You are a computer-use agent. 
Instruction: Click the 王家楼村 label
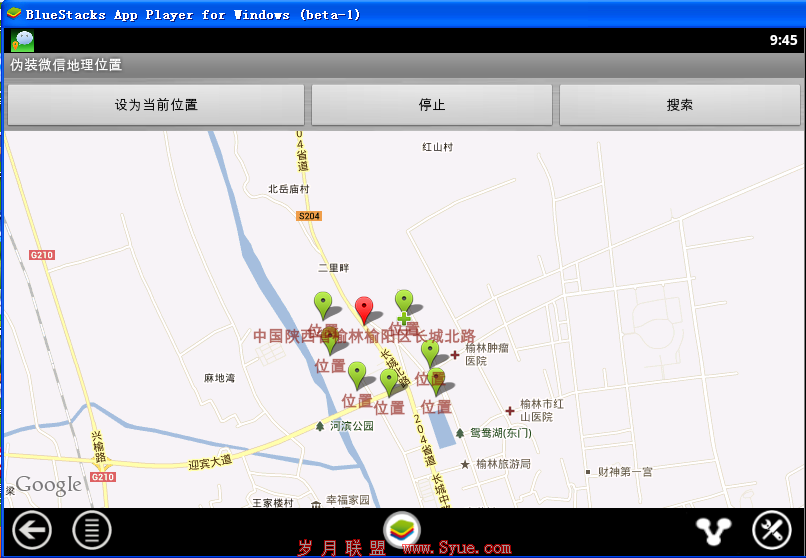pos(272,503)
